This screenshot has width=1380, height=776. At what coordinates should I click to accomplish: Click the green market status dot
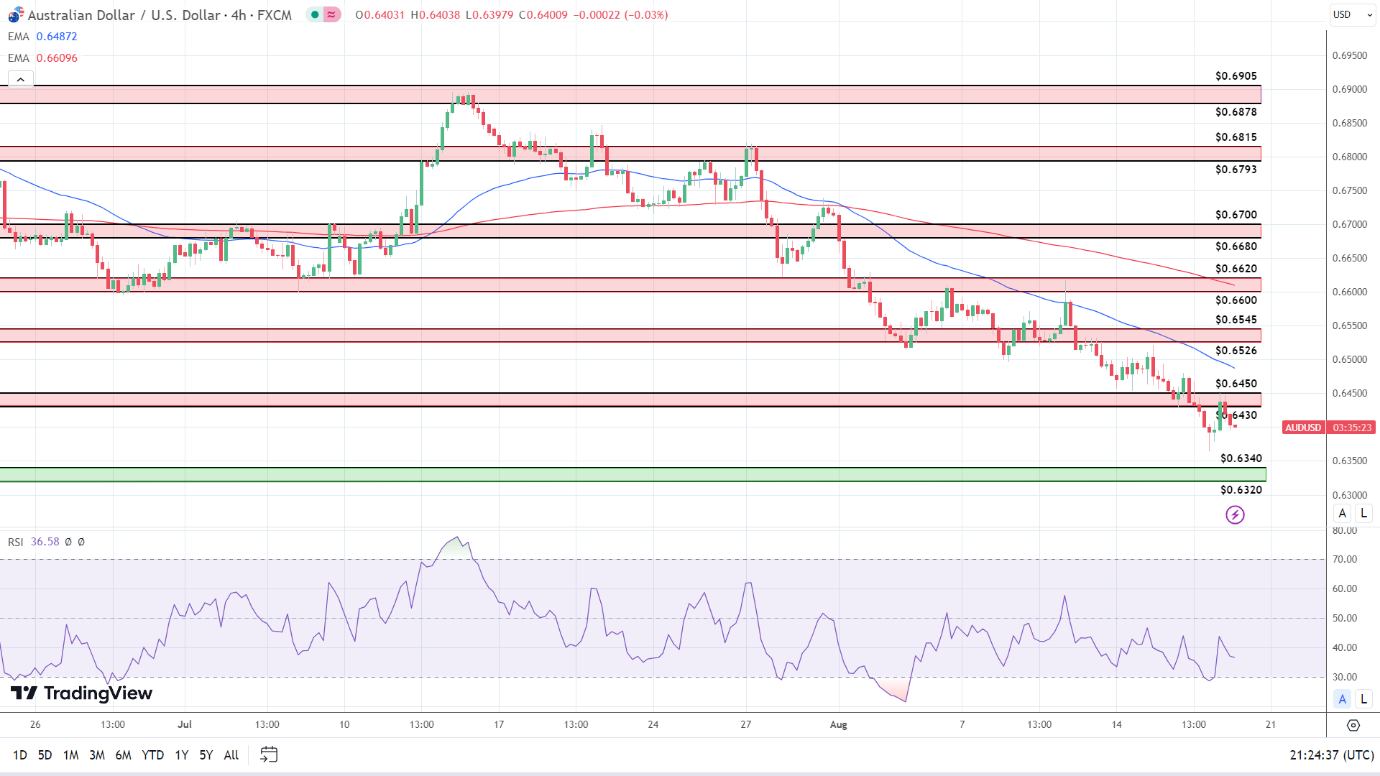click(x=315, y=14)
